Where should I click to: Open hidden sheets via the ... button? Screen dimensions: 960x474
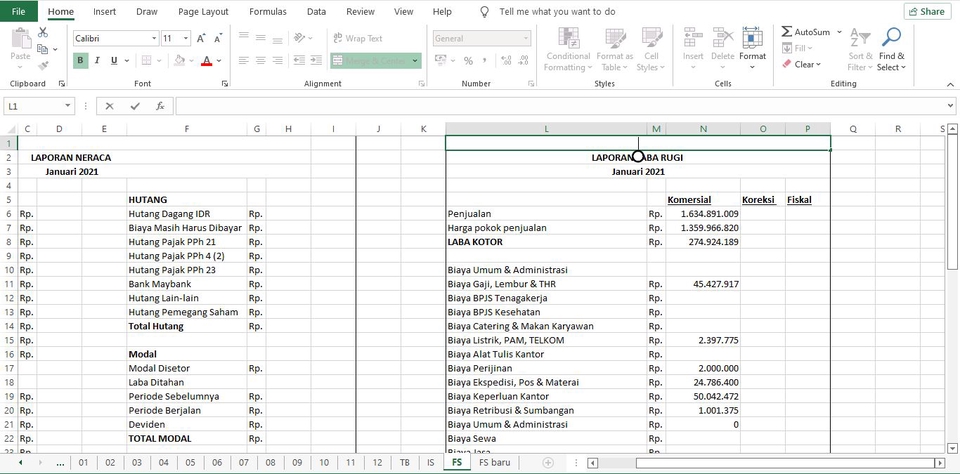click(60, 463)
